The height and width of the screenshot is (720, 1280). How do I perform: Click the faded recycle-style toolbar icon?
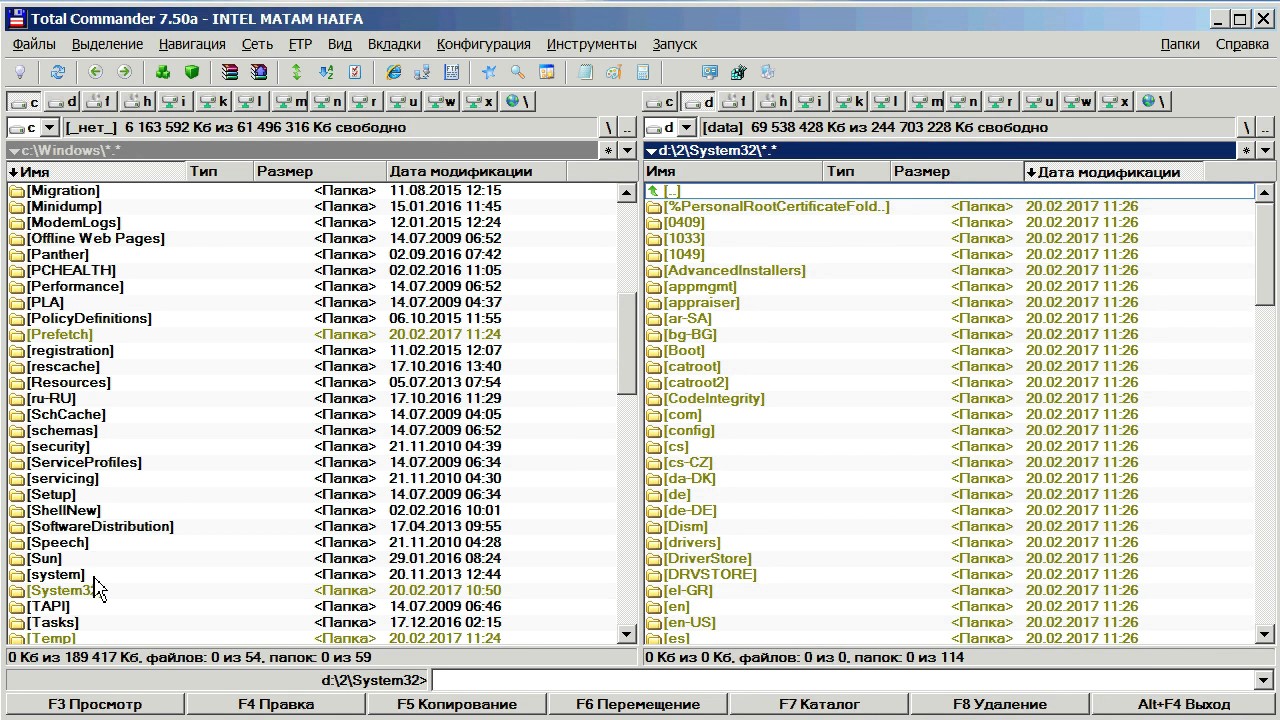(768, 72)
